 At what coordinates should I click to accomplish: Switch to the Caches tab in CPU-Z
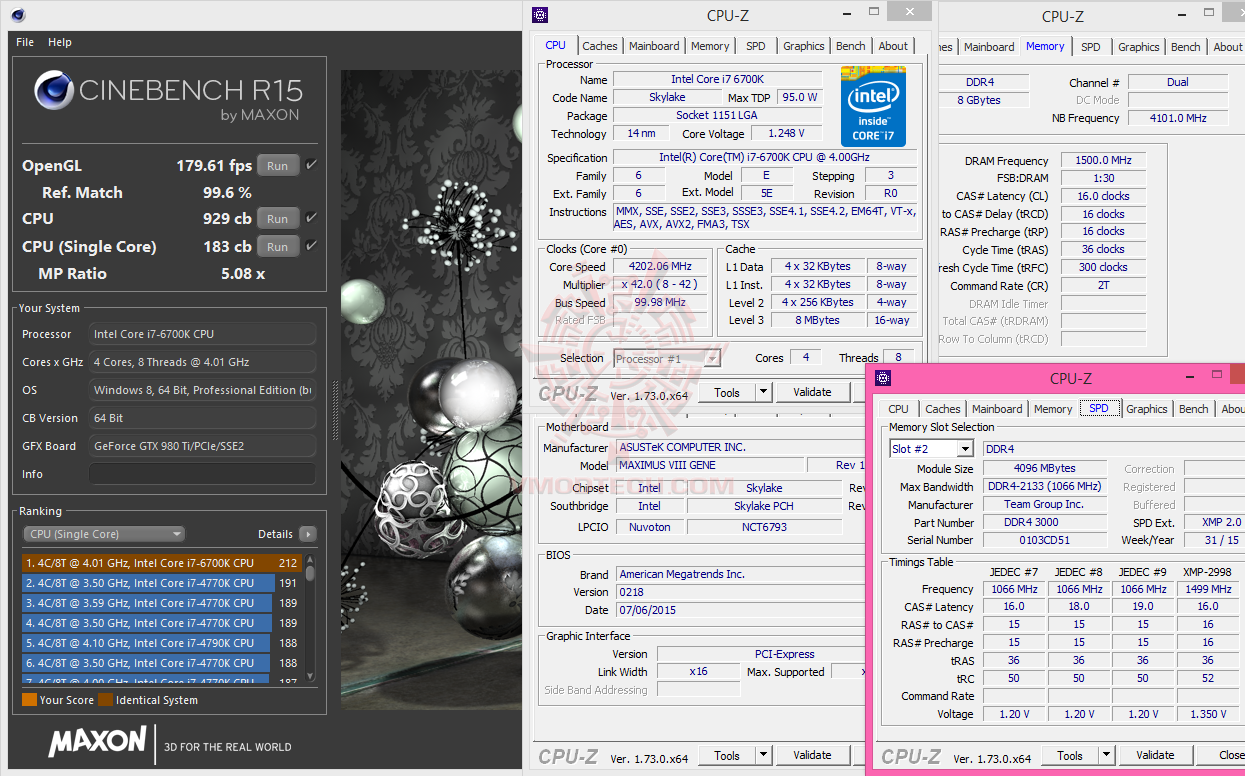point(600,46)
